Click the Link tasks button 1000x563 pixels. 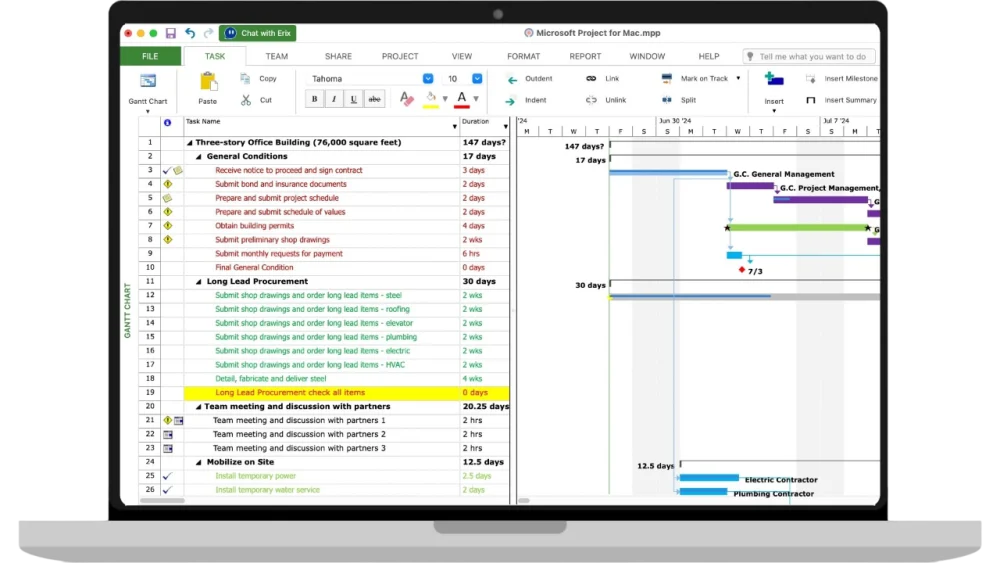pos(603,78)
